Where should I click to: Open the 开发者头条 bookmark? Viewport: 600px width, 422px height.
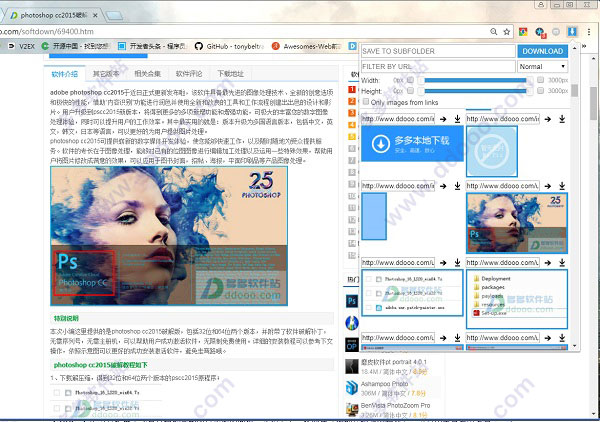[x=152, y=46]
